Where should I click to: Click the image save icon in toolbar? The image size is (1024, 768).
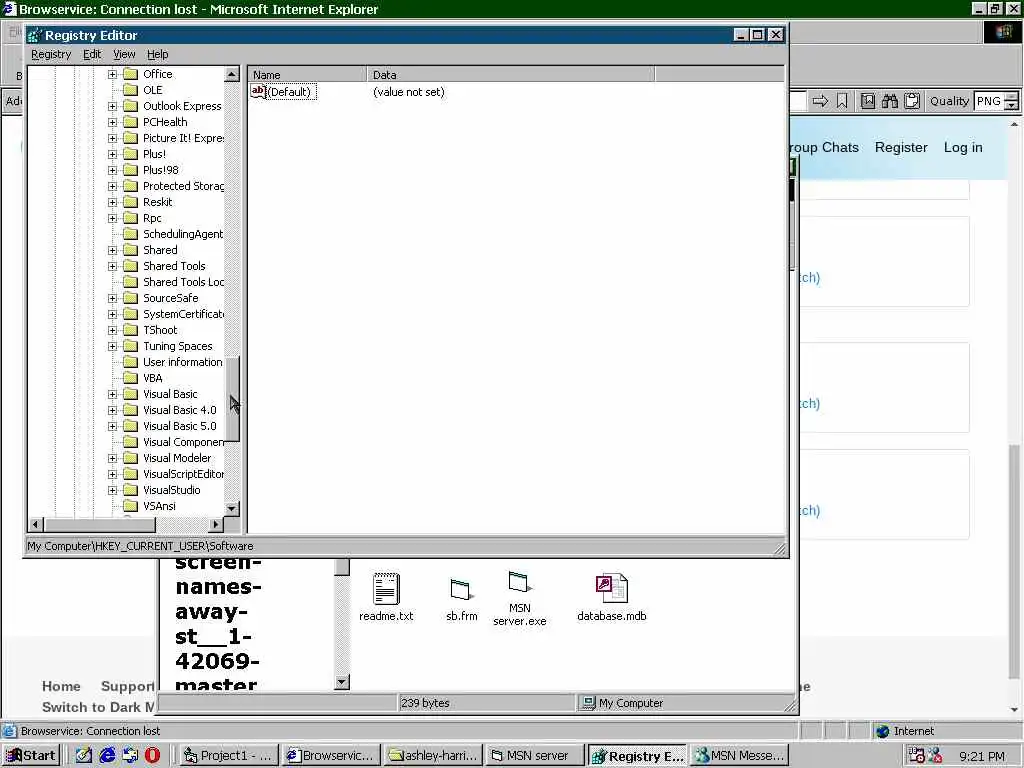(x=868, y=101)
